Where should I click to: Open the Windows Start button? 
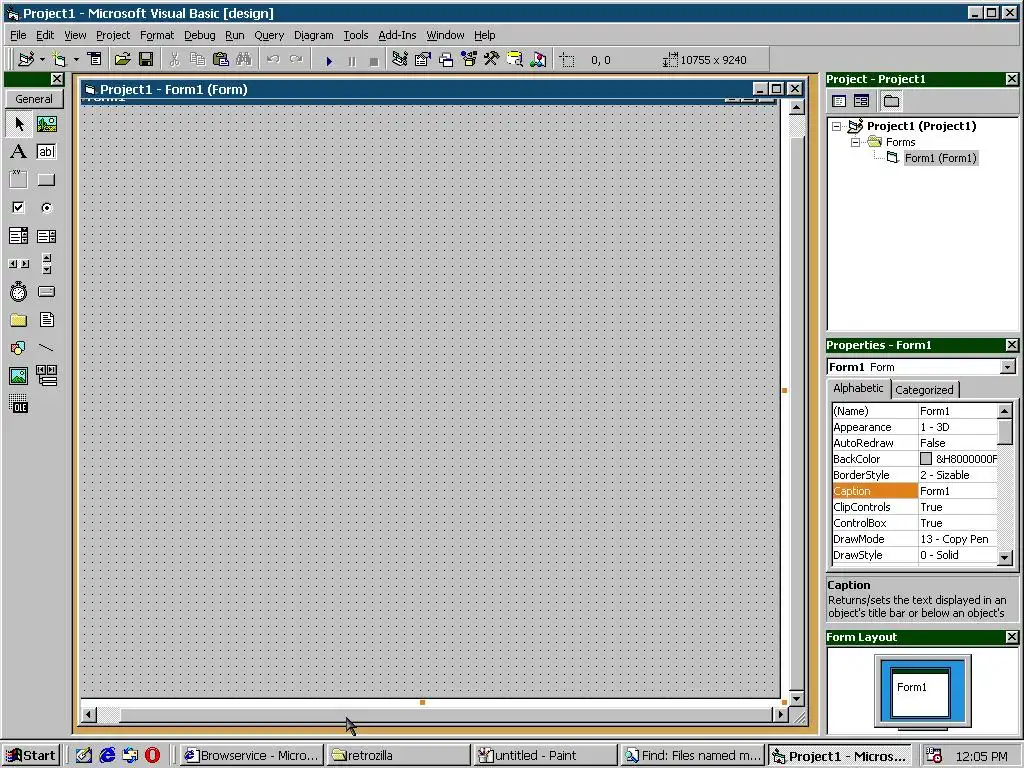(x=31, y=756)
